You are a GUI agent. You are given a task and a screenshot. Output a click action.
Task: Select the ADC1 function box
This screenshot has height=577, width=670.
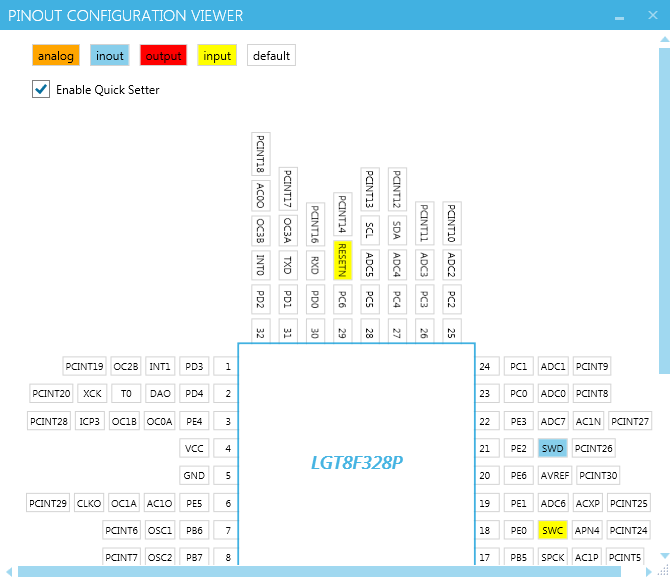[x=552, y=366]
